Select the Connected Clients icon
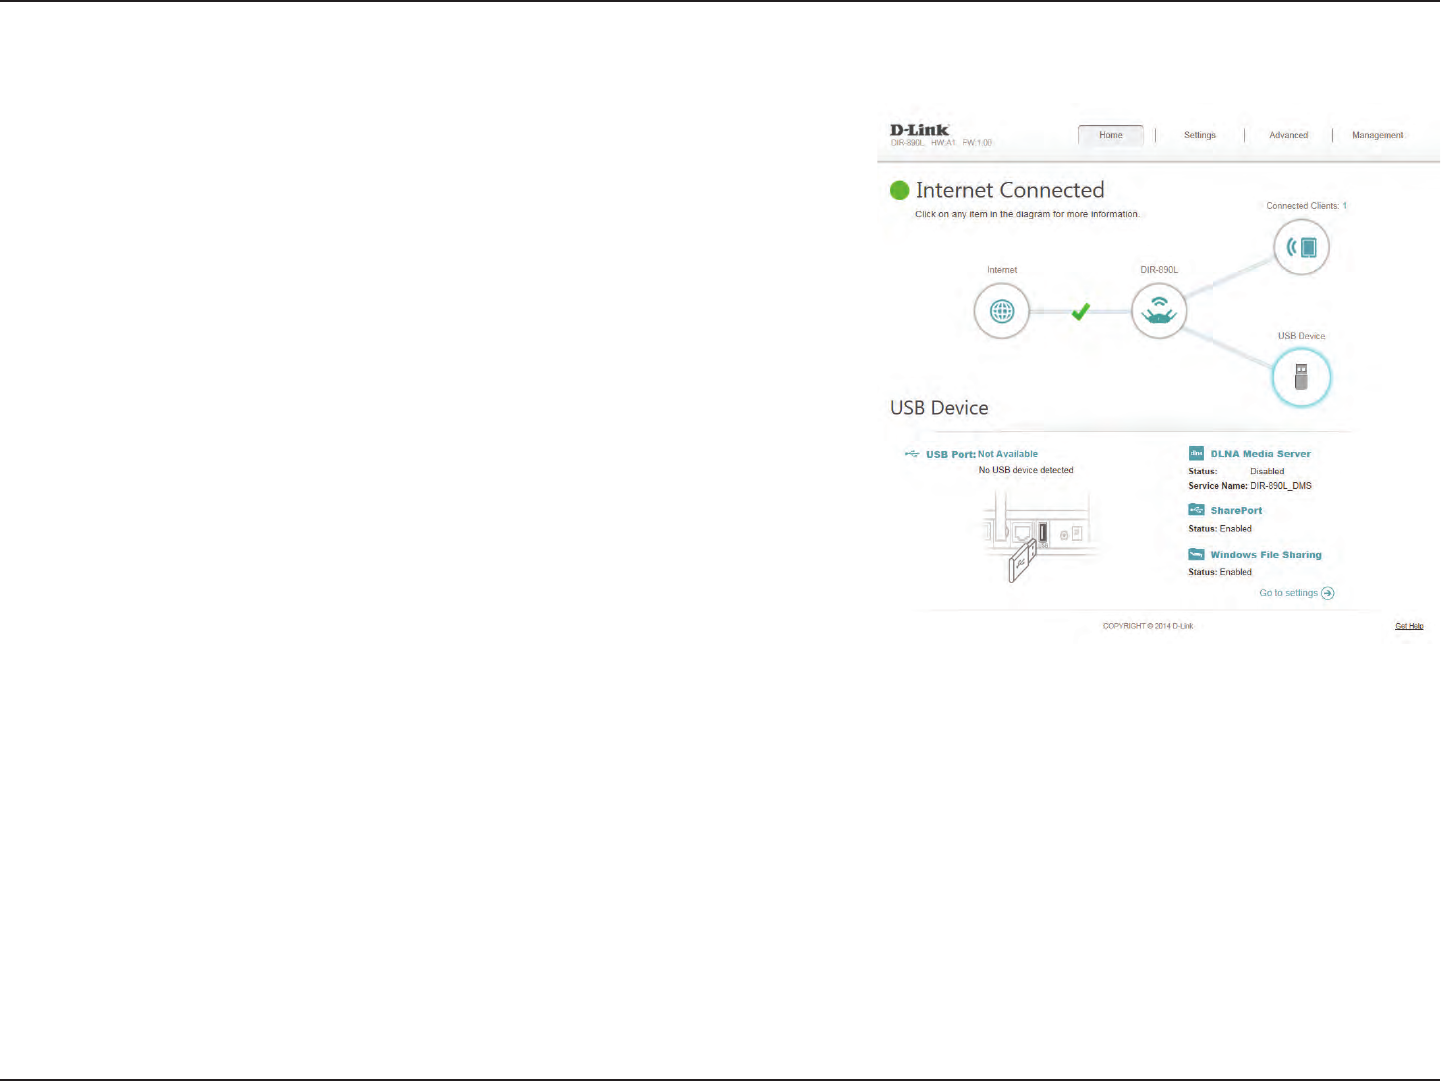The image size is (1441, 1081). (1301, 247)
